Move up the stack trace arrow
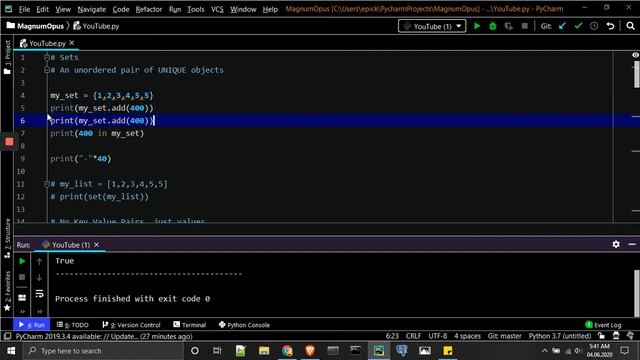The height and width of the screenshot is (360, 640). click(39, 261)
